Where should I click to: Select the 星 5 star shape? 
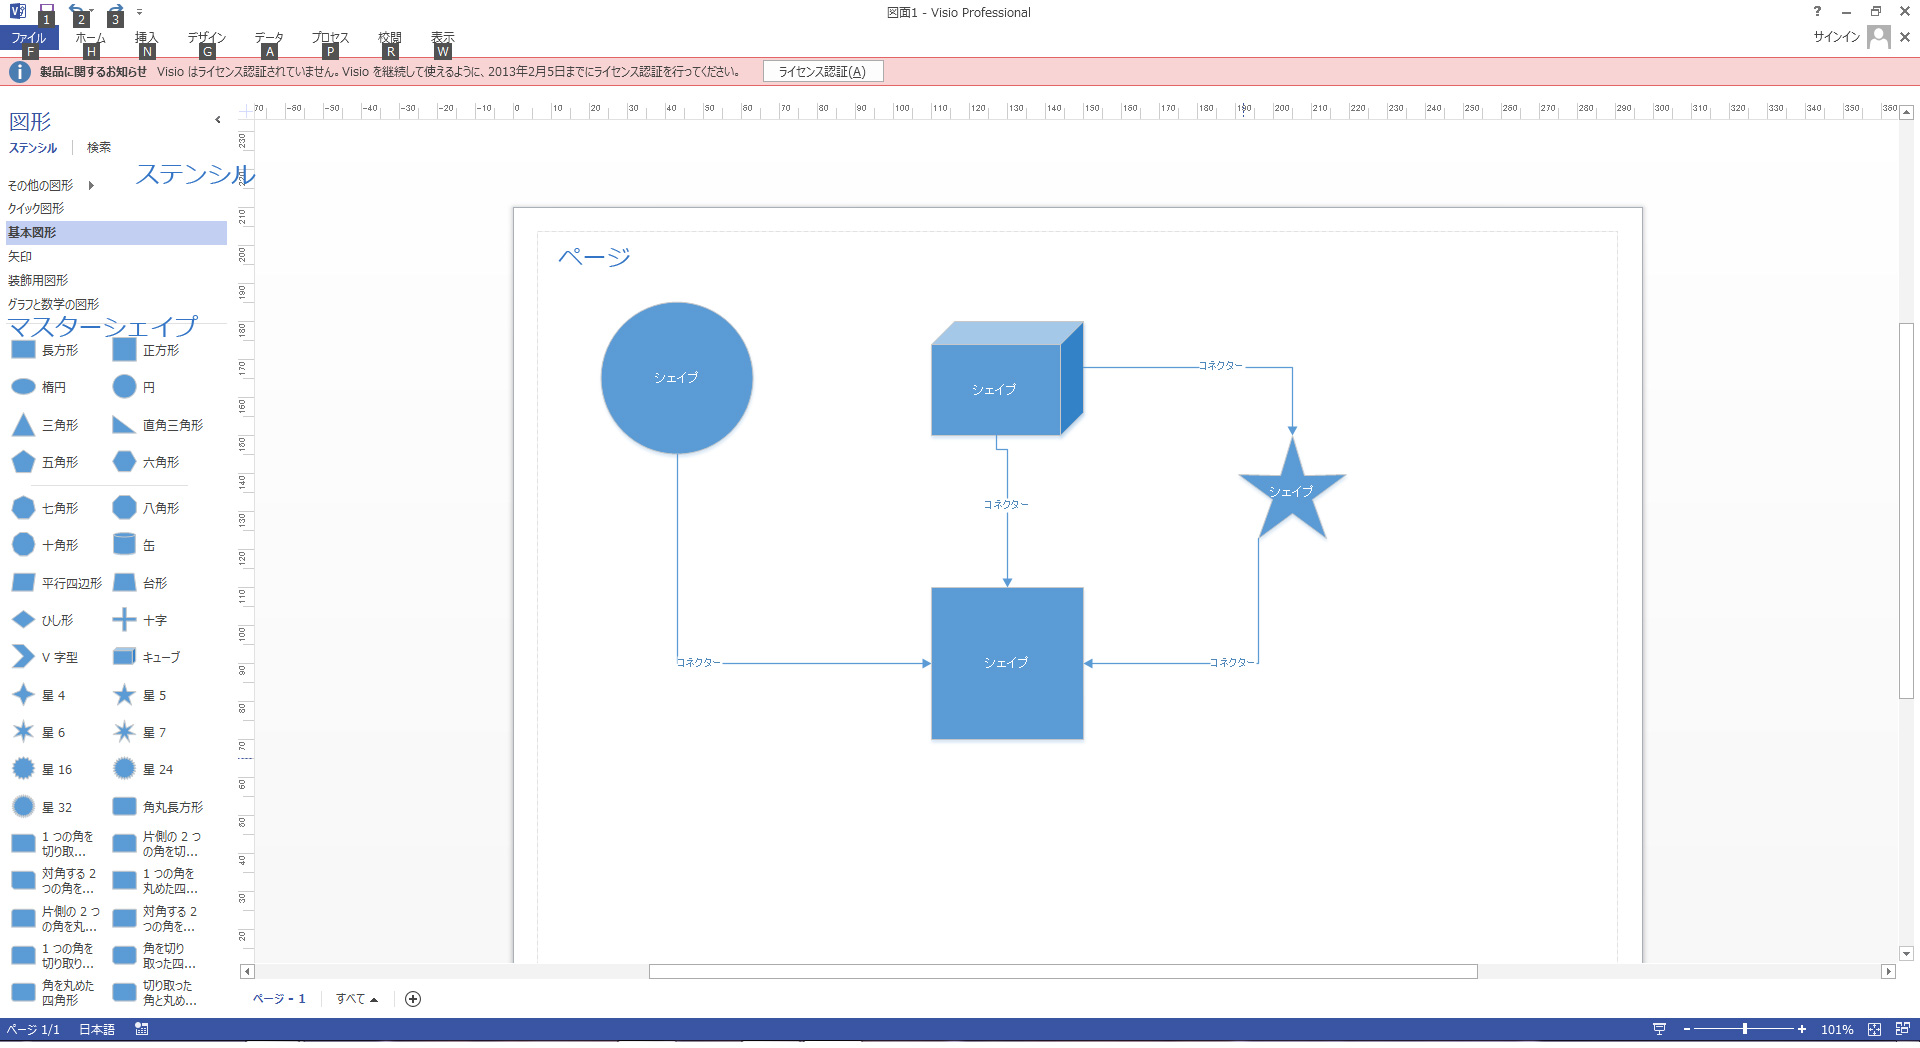[x=139, y=695]
